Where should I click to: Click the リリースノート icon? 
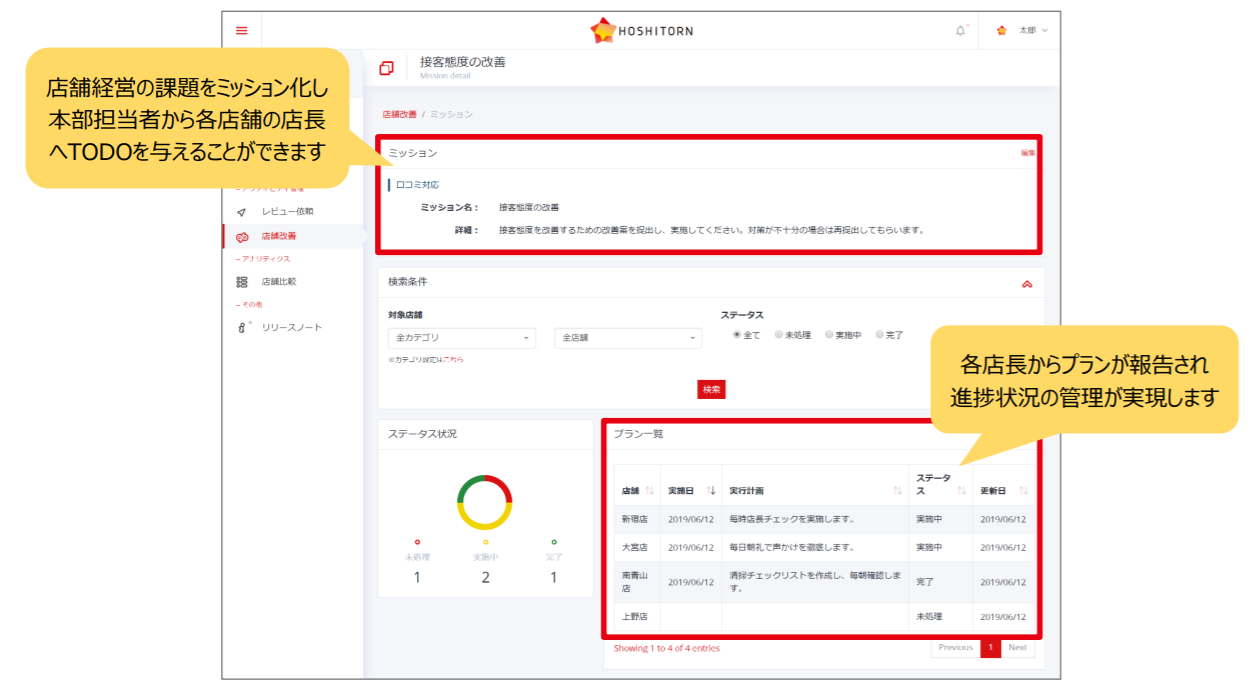(241, 328)
